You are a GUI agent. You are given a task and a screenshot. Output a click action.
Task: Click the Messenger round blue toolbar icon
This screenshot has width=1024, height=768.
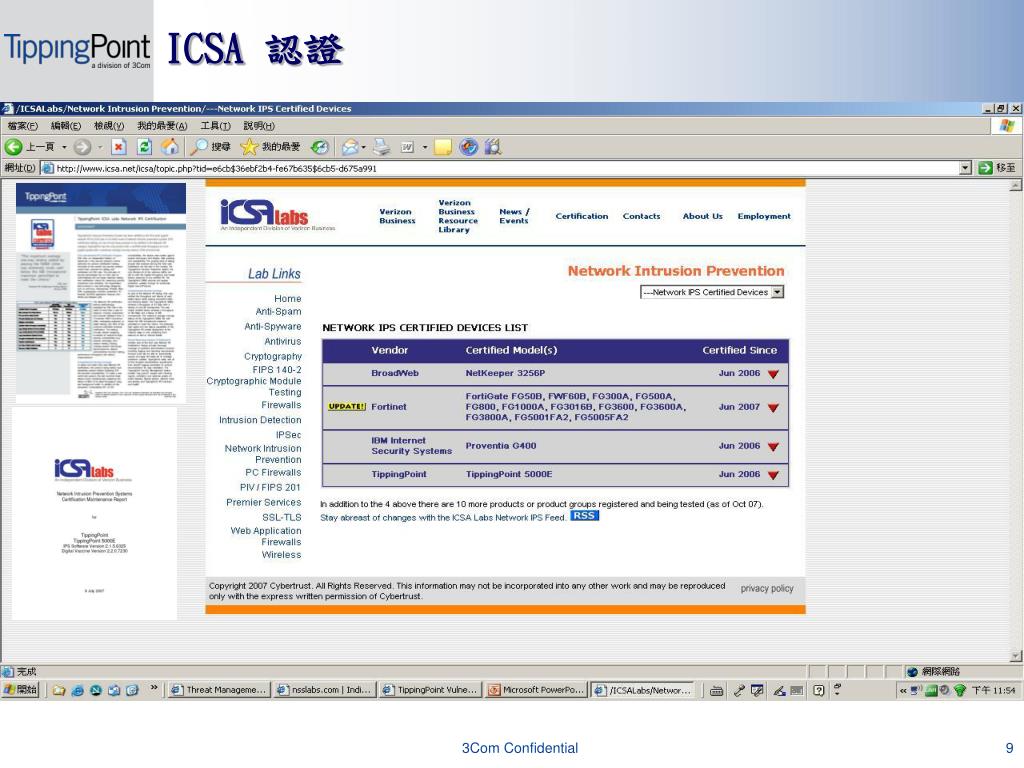[x=468, y=147]
